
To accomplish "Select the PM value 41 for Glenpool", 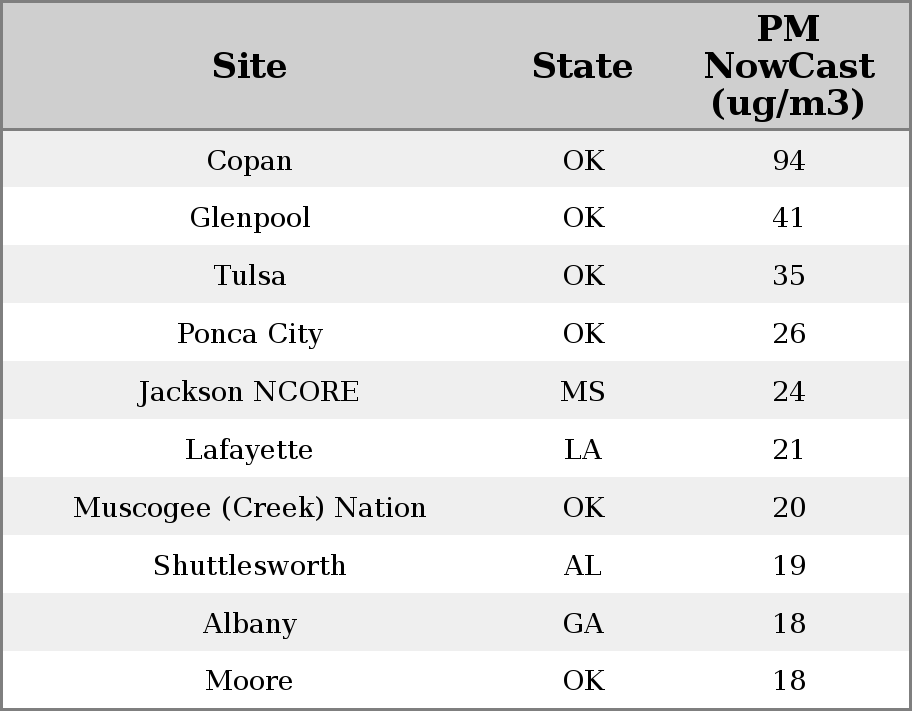I will pos(789,218).
